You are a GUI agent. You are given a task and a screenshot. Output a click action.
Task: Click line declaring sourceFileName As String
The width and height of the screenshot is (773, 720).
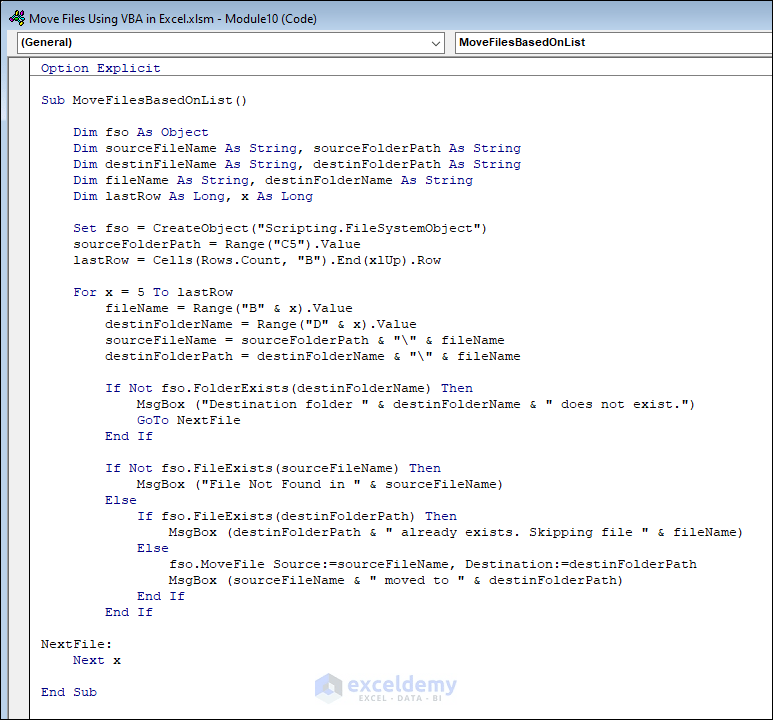297,148
